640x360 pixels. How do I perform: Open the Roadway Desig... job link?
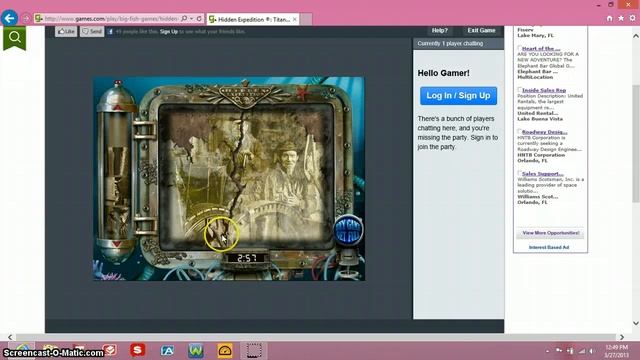[x=544, y=132]
